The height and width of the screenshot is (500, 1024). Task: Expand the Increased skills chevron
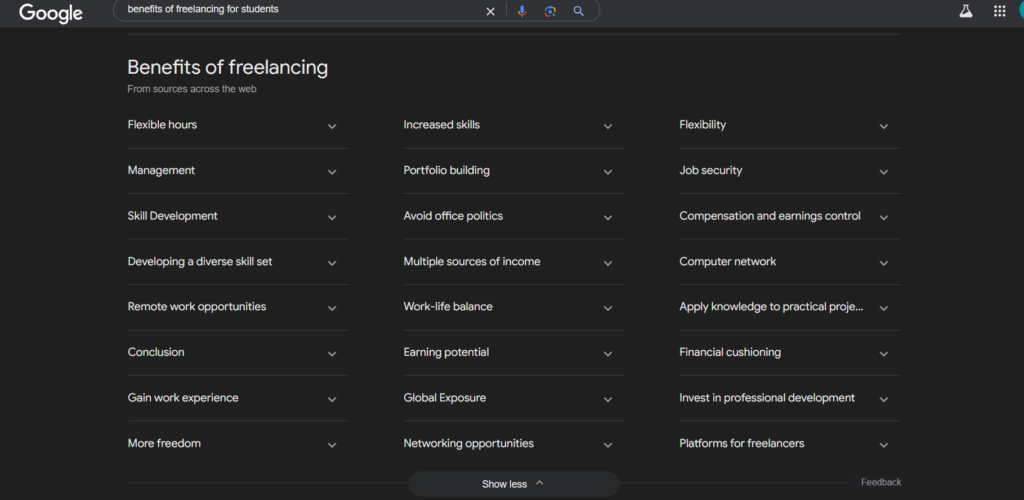(x=608, y=127)
